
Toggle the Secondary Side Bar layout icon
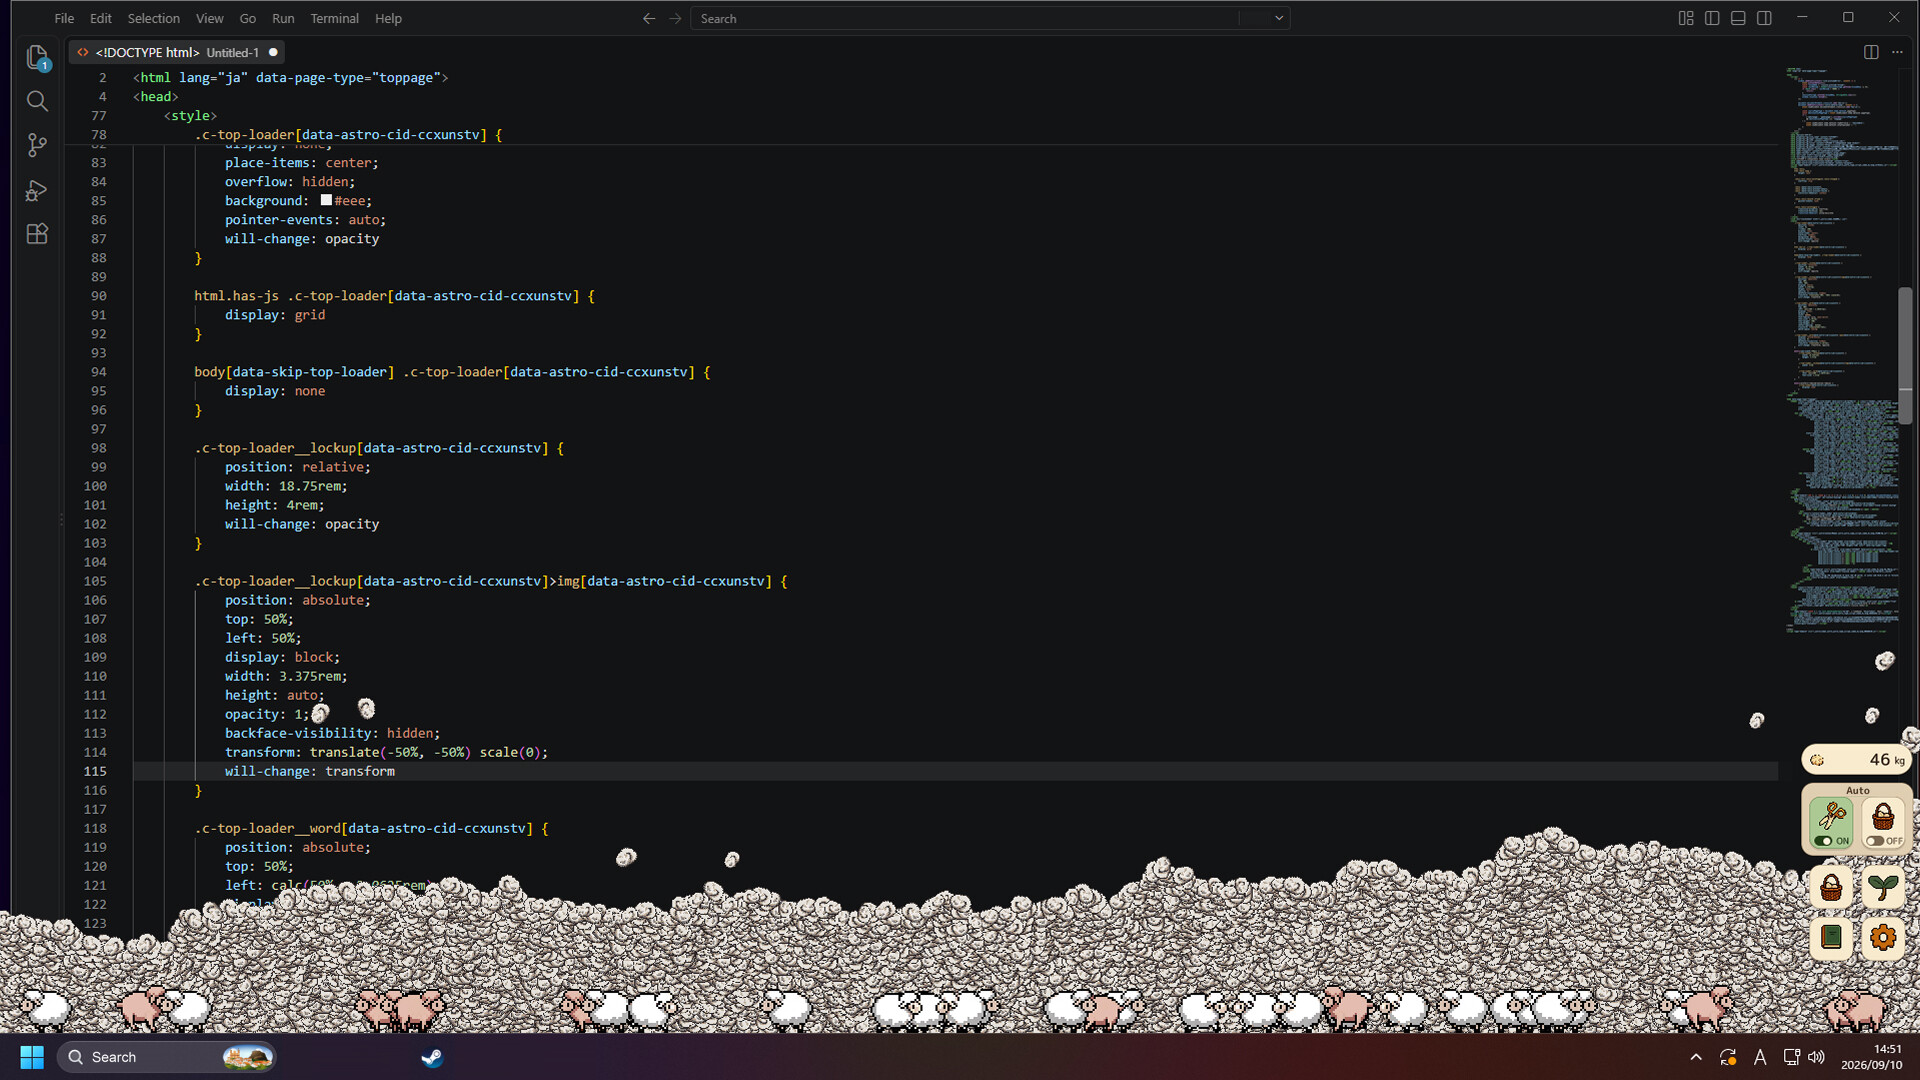coord(1764,18)
